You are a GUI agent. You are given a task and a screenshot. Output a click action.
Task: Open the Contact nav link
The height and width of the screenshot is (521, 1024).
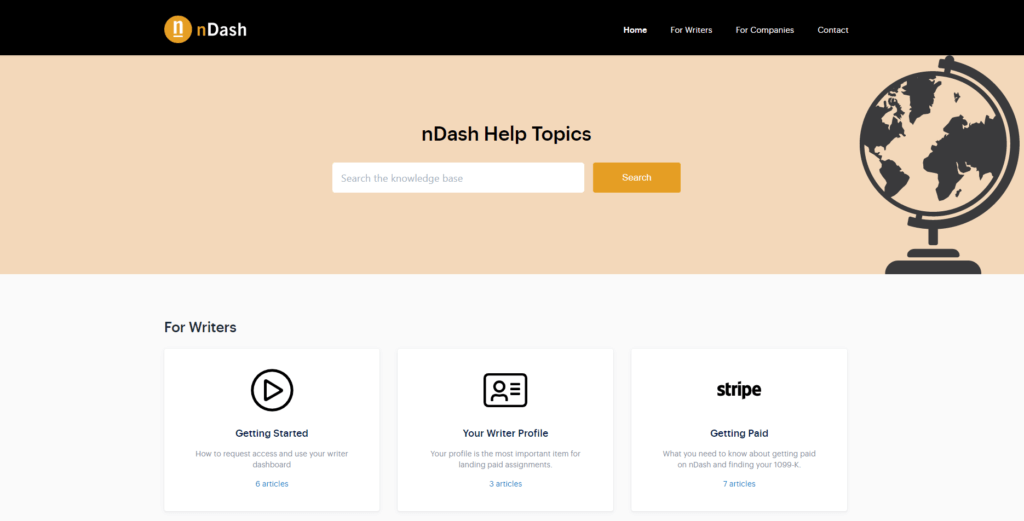(x=833, y=30)
